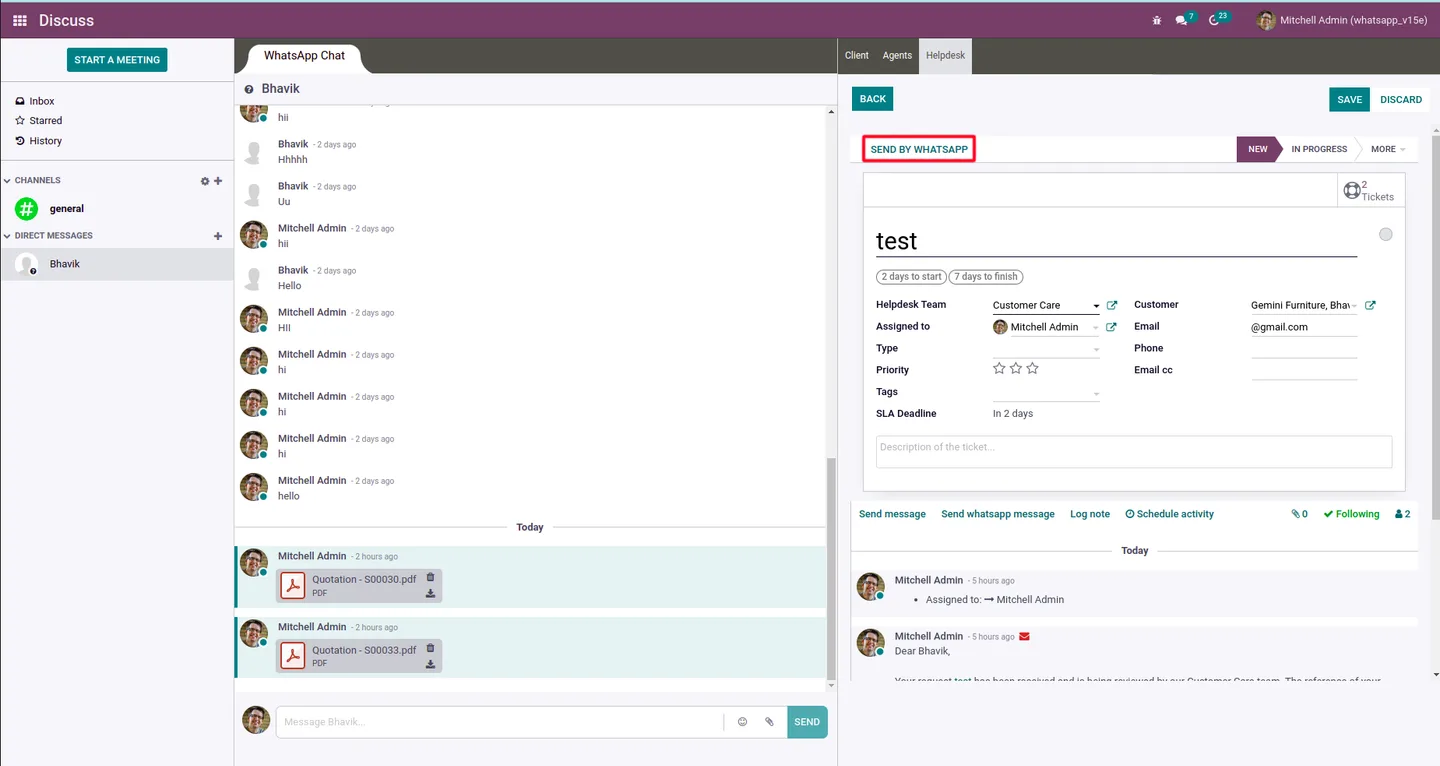Expand the Helpdesk Team dropdown
1440x766 pixels.
point(1096,306)
